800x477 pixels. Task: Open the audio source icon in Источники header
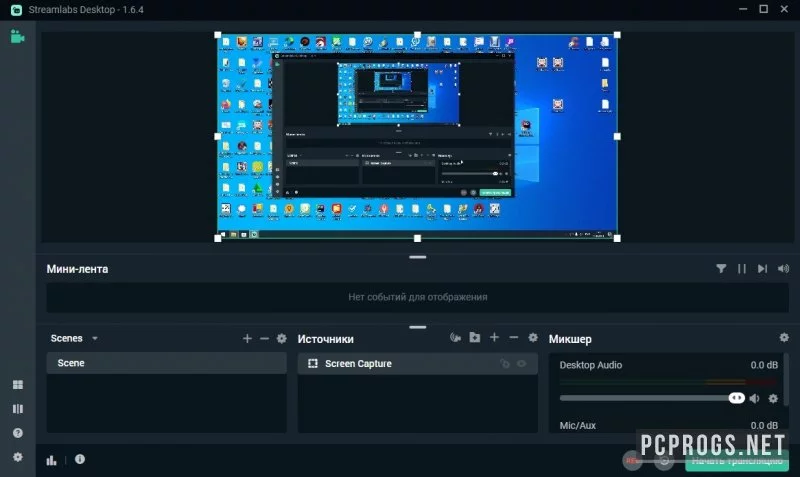tap(456, 337)
